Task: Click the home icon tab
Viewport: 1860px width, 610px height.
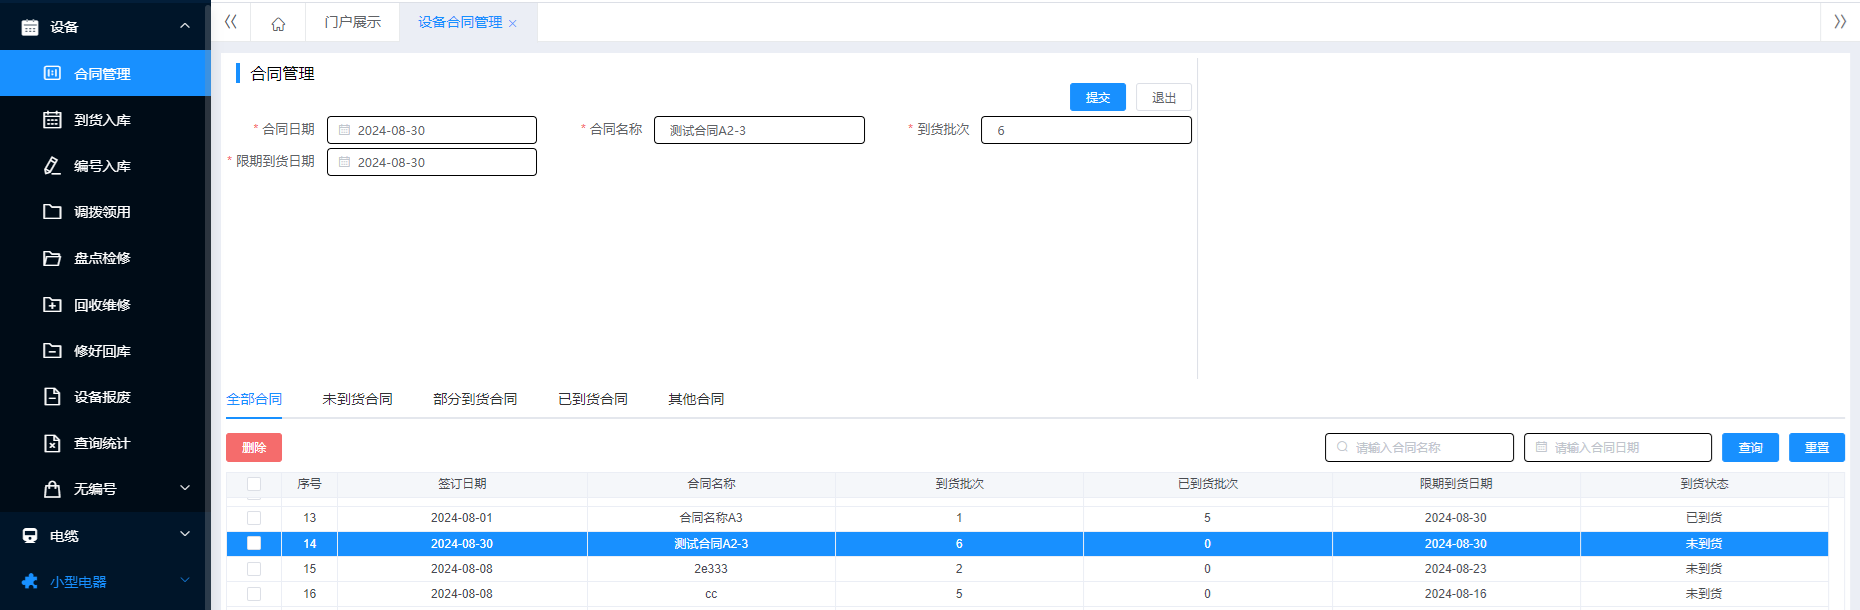Action: pyautogui.click(x=278, y=23)
